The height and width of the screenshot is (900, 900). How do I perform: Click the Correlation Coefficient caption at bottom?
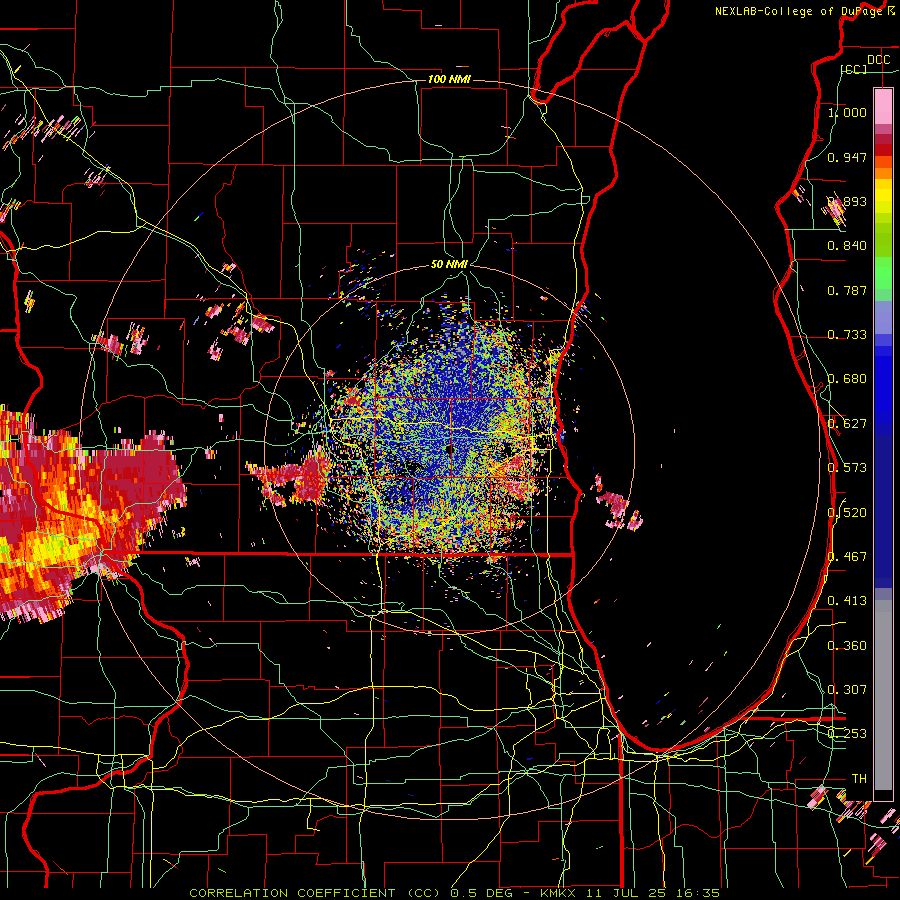pyautogui.click(x=454, y=893)
